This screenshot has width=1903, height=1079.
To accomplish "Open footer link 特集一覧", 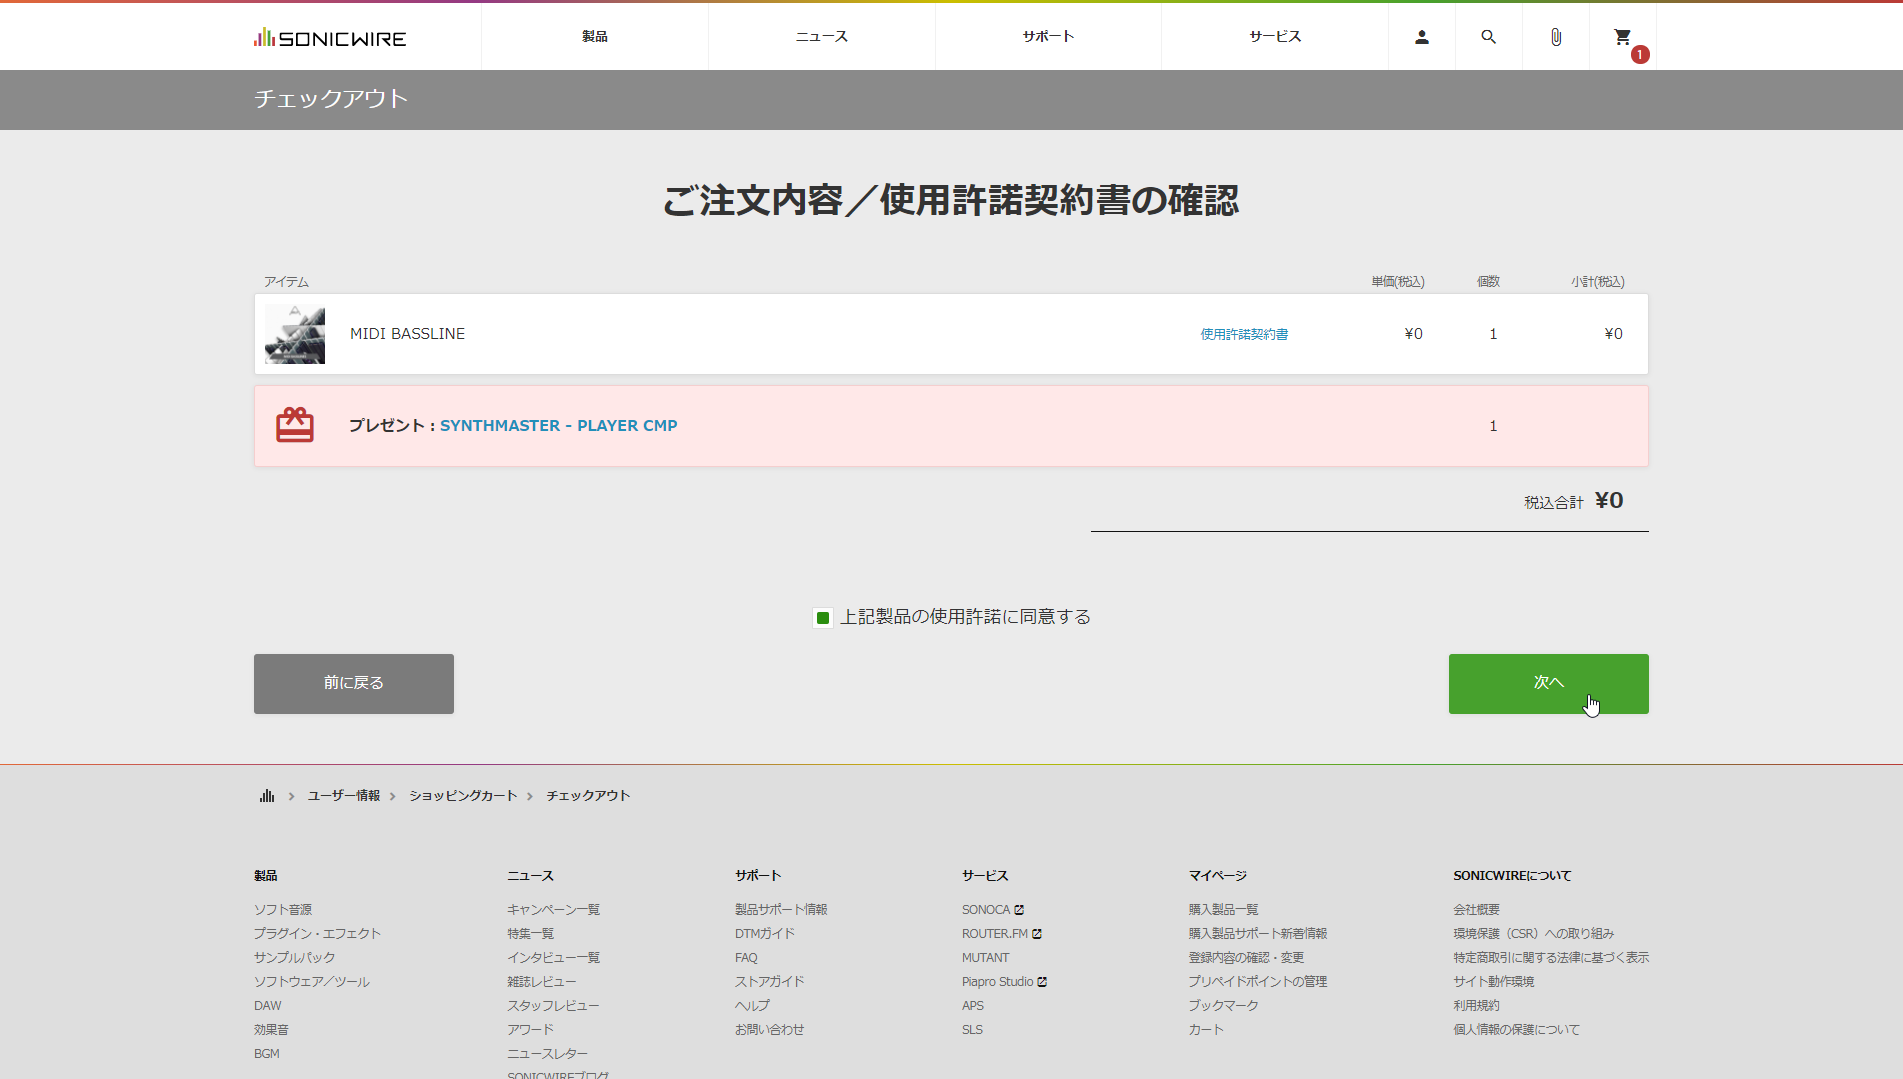I will click(531, 934).
